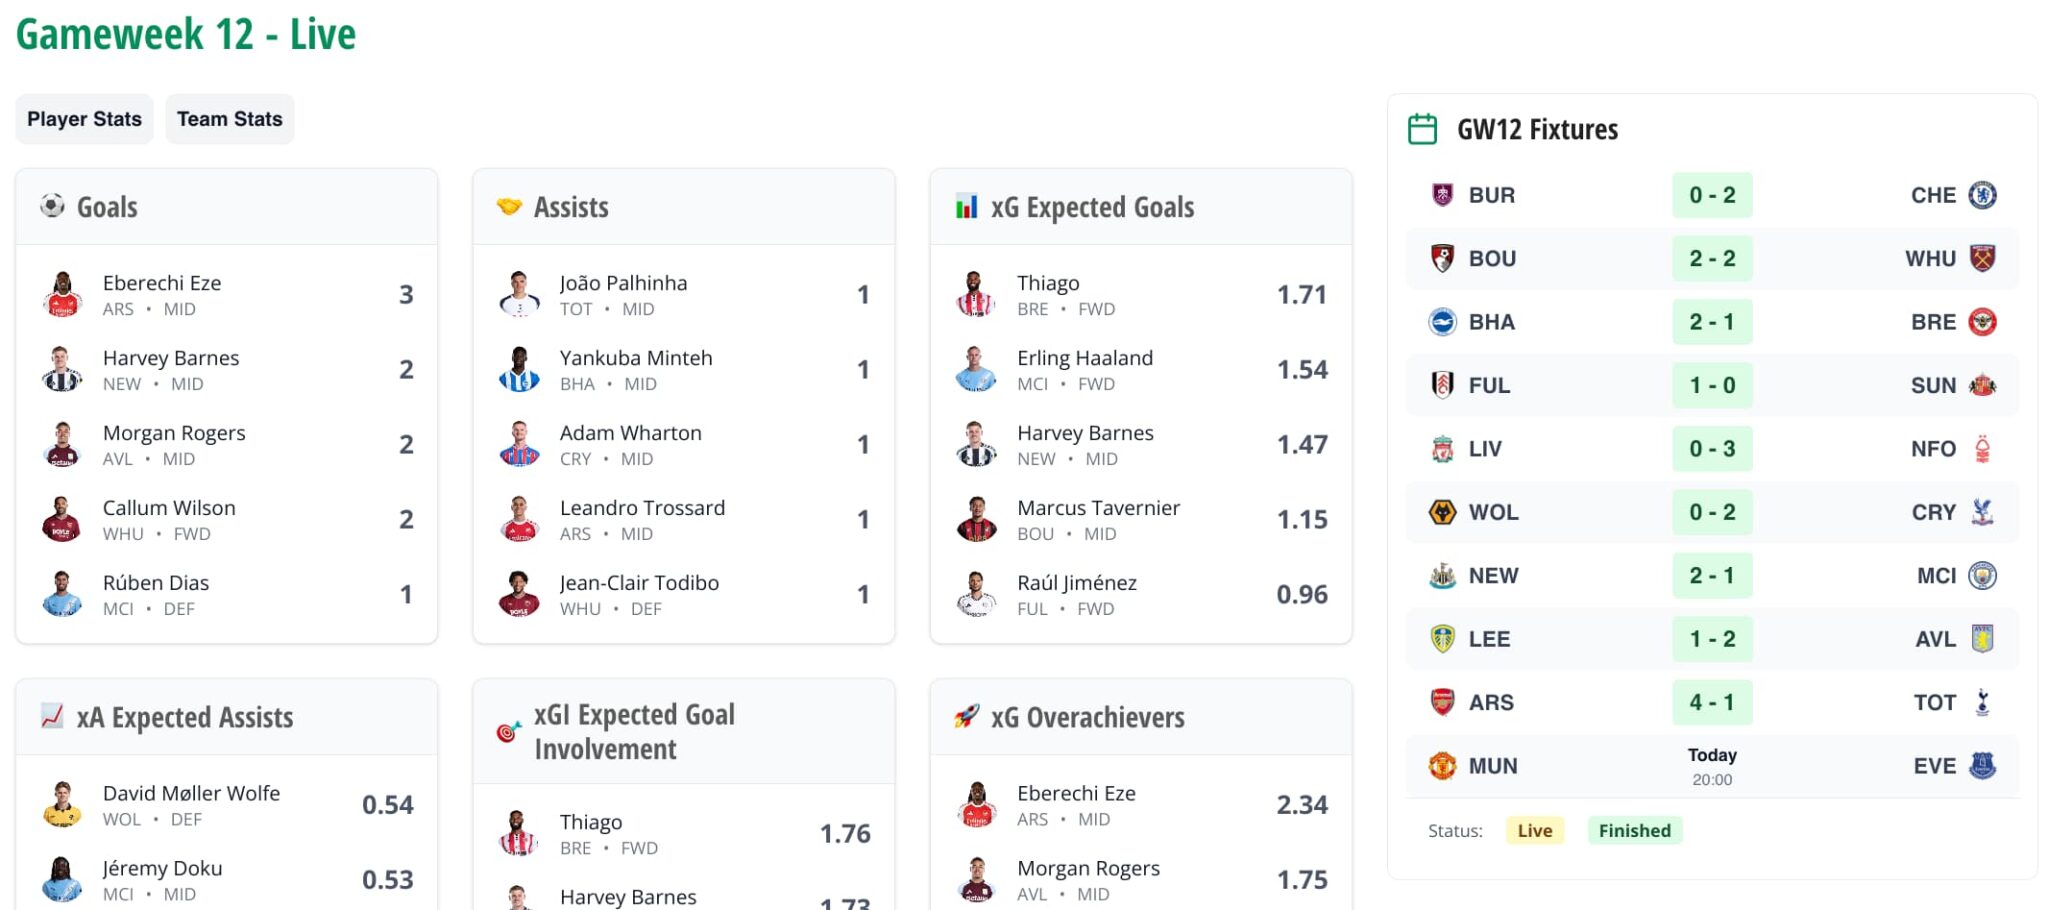Viewport: 2048px width, 910px height.
Task: Click the Chelsea club crest in fixtures
Action: 1984,195
